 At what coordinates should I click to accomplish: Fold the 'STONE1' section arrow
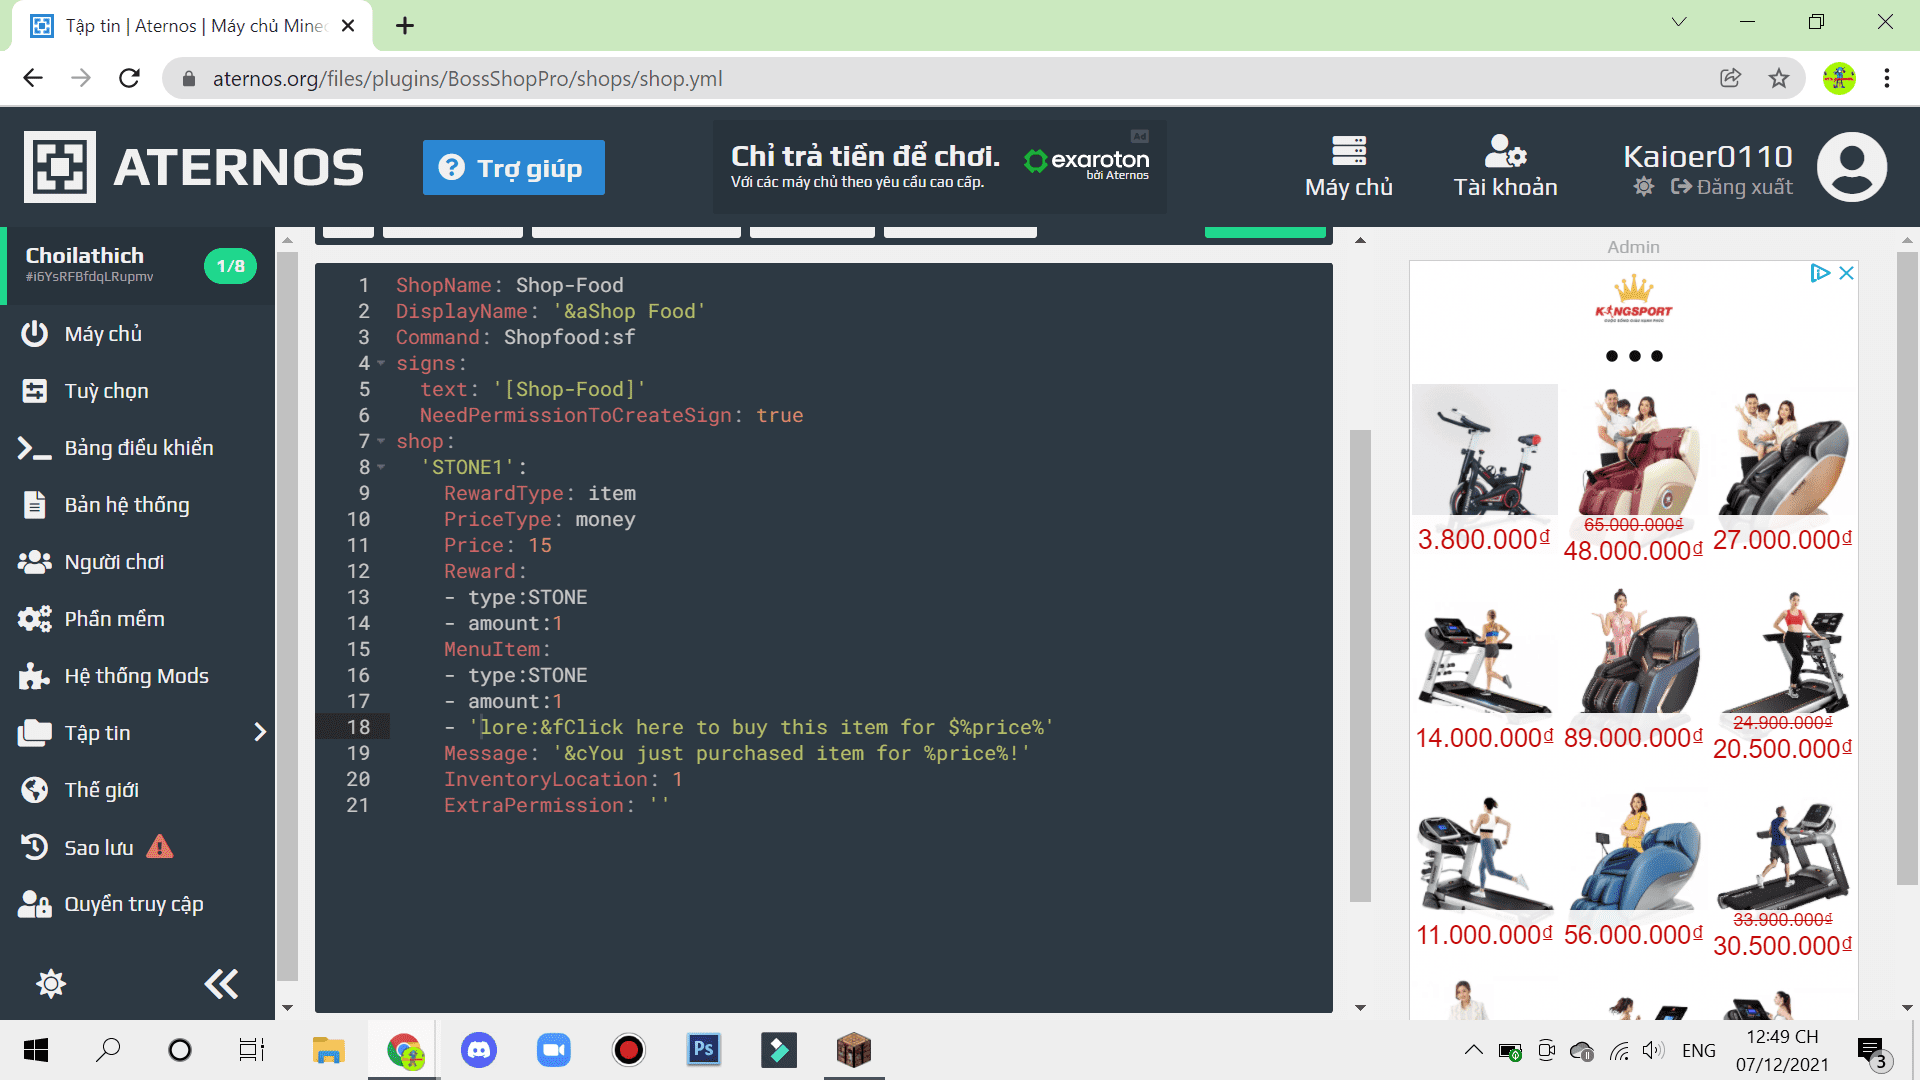pos(381,468)
